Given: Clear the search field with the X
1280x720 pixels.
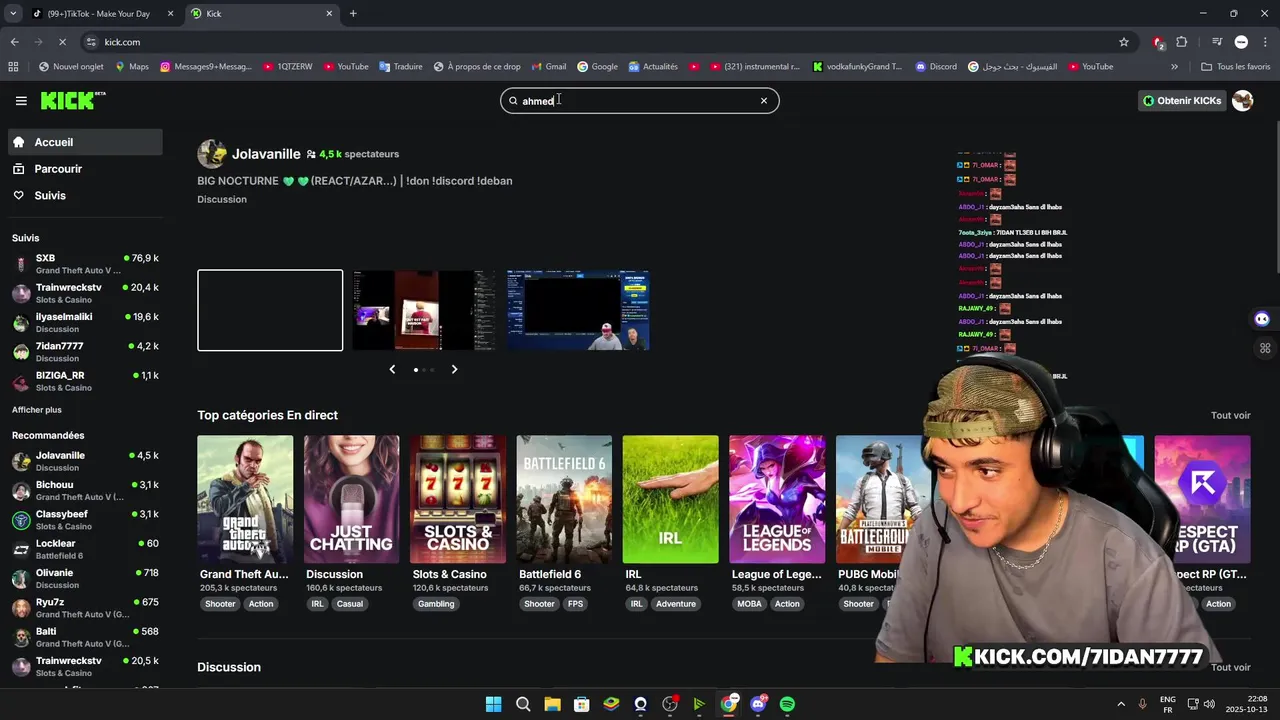Looking at the screenshot, I should (x=764, y=101).
